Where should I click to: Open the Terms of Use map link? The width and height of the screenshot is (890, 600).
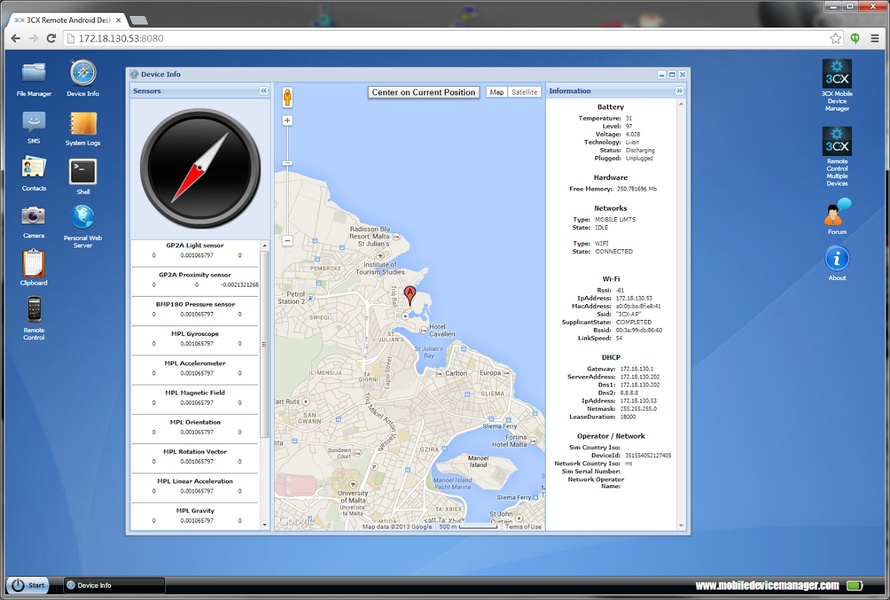(x=523, y=527)
